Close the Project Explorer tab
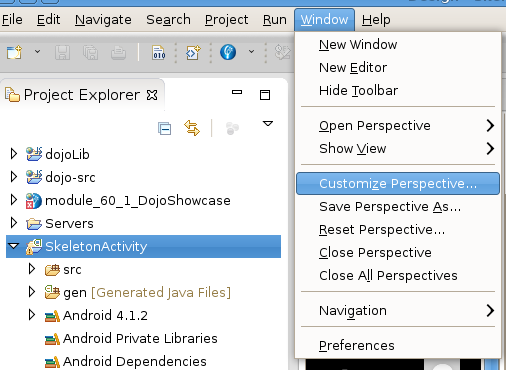Screen dimensions: 506x370 (x=152, y=95)
